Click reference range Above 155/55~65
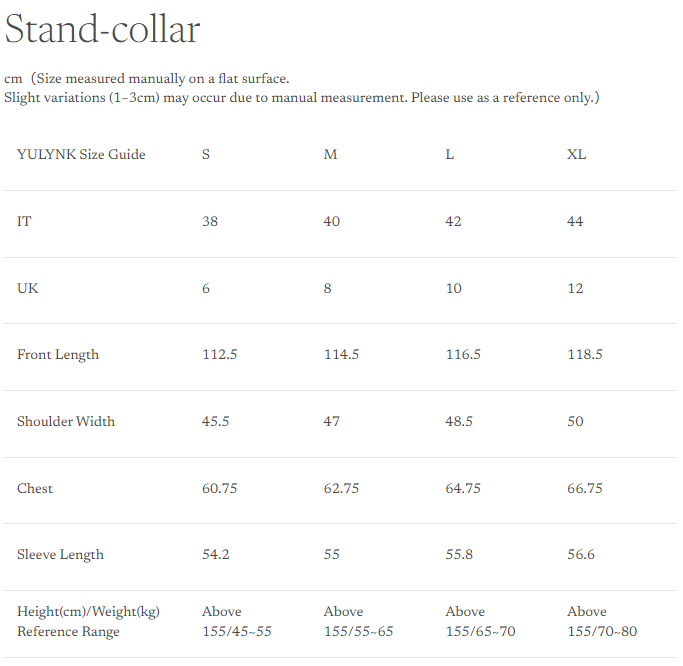The image size is (683, 666). point(359,621)
